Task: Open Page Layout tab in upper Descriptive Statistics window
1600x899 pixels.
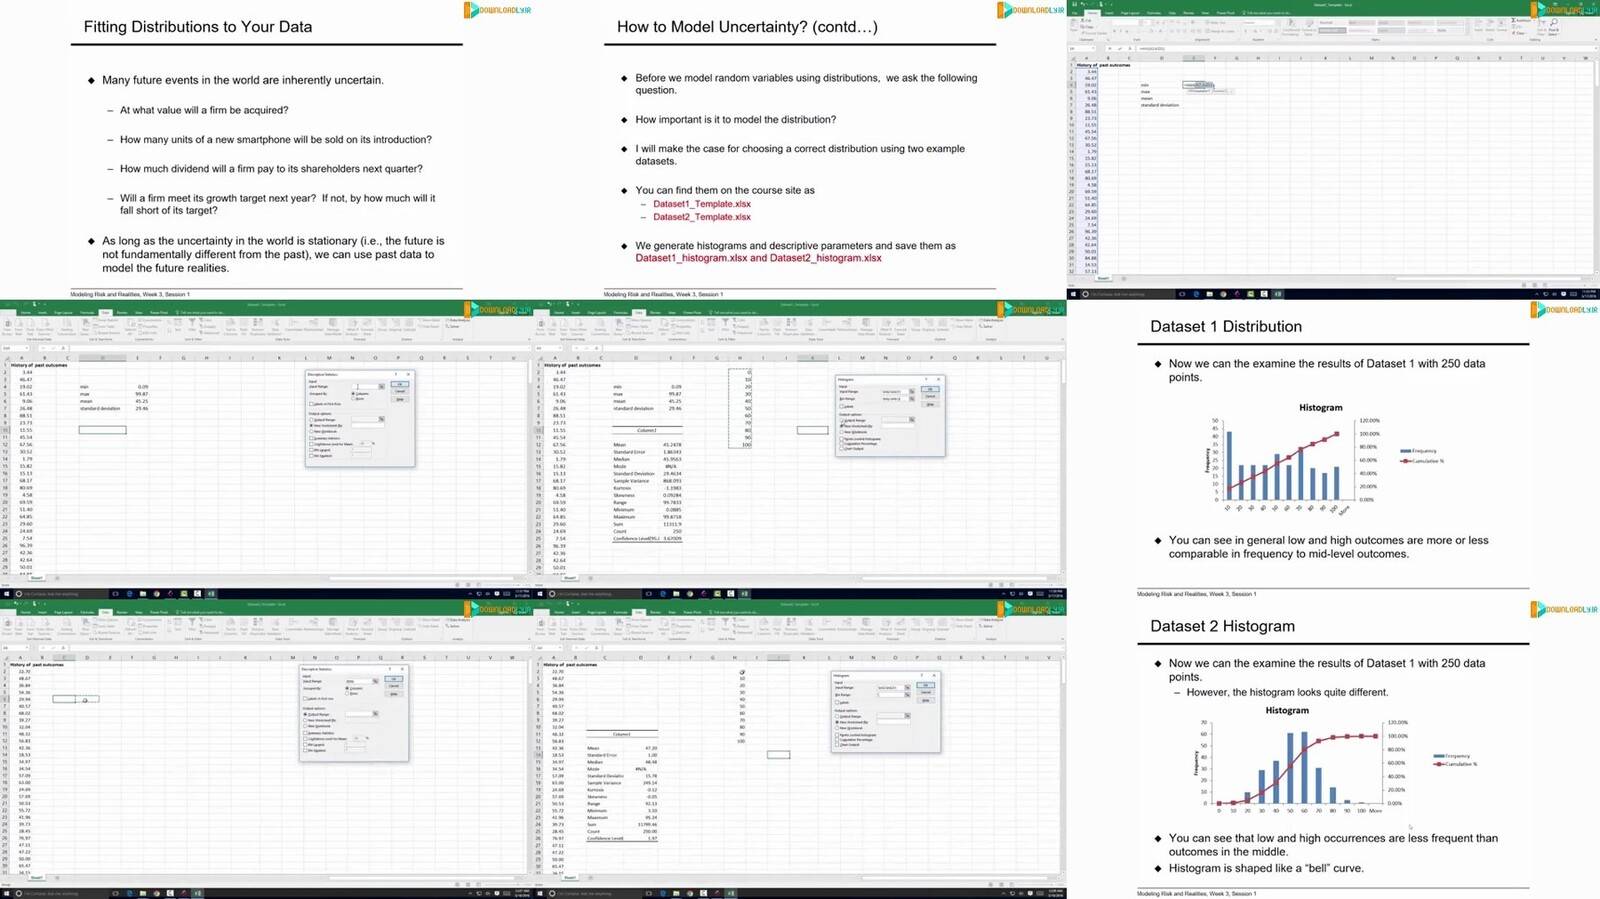Action: (x=63, y=312)
